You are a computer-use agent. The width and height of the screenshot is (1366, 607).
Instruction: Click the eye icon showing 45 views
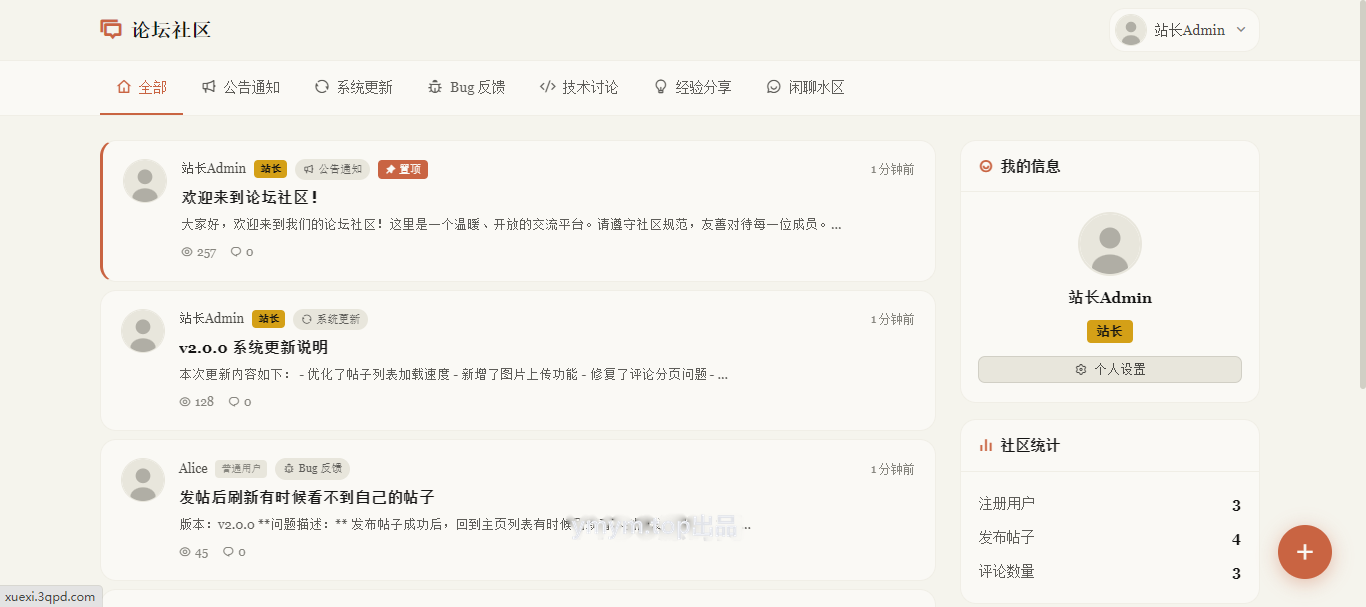(x=184, y=552)
